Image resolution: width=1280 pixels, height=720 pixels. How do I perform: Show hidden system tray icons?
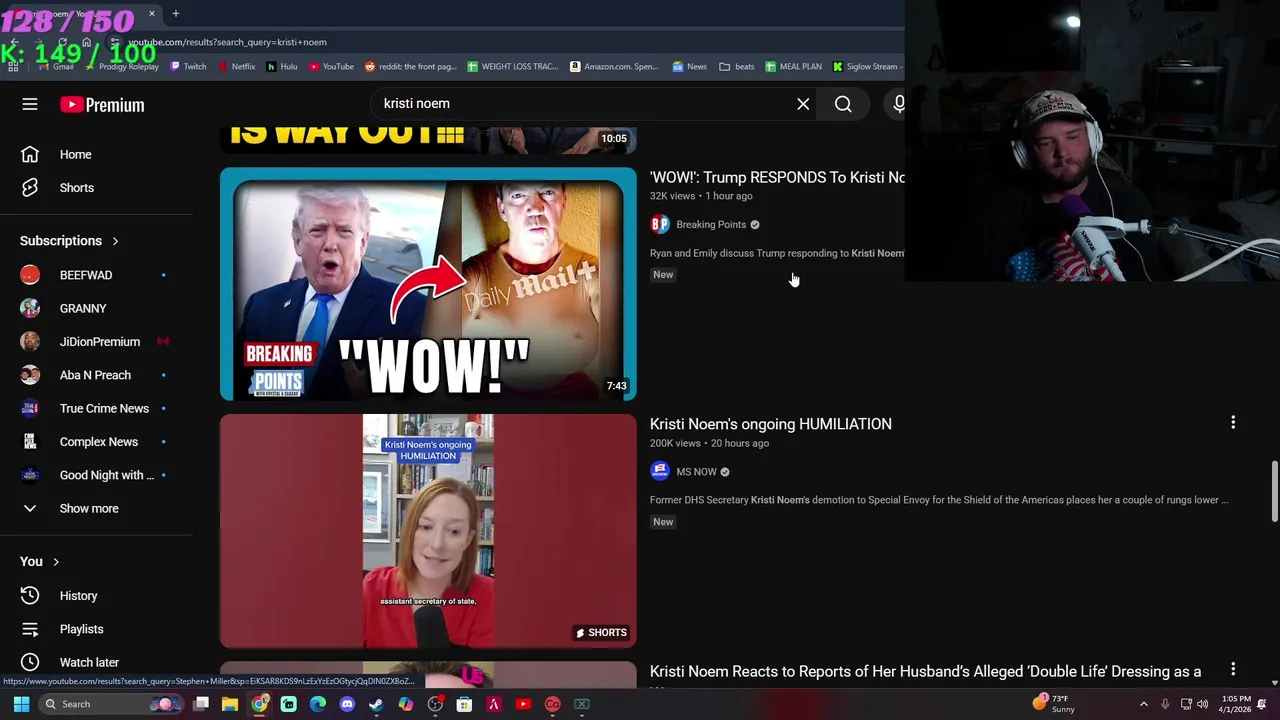pyautogui.click(x=1144, y=704)
